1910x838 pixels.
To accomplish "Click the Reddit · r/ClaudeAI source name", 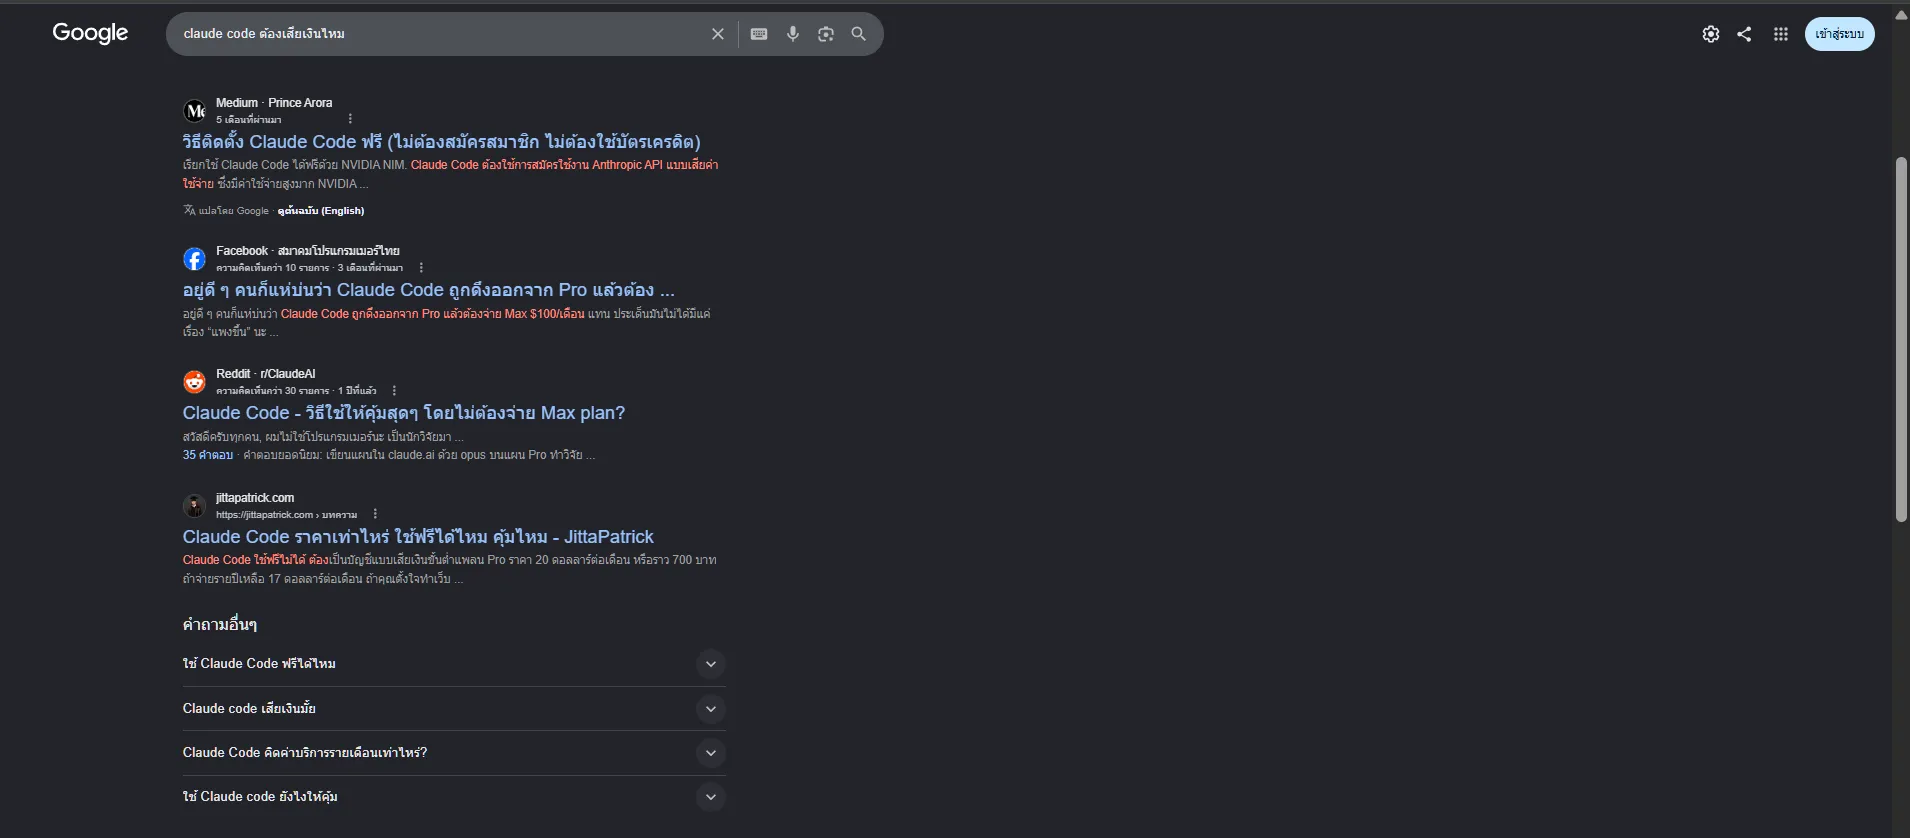I will (x=266, y=374).
